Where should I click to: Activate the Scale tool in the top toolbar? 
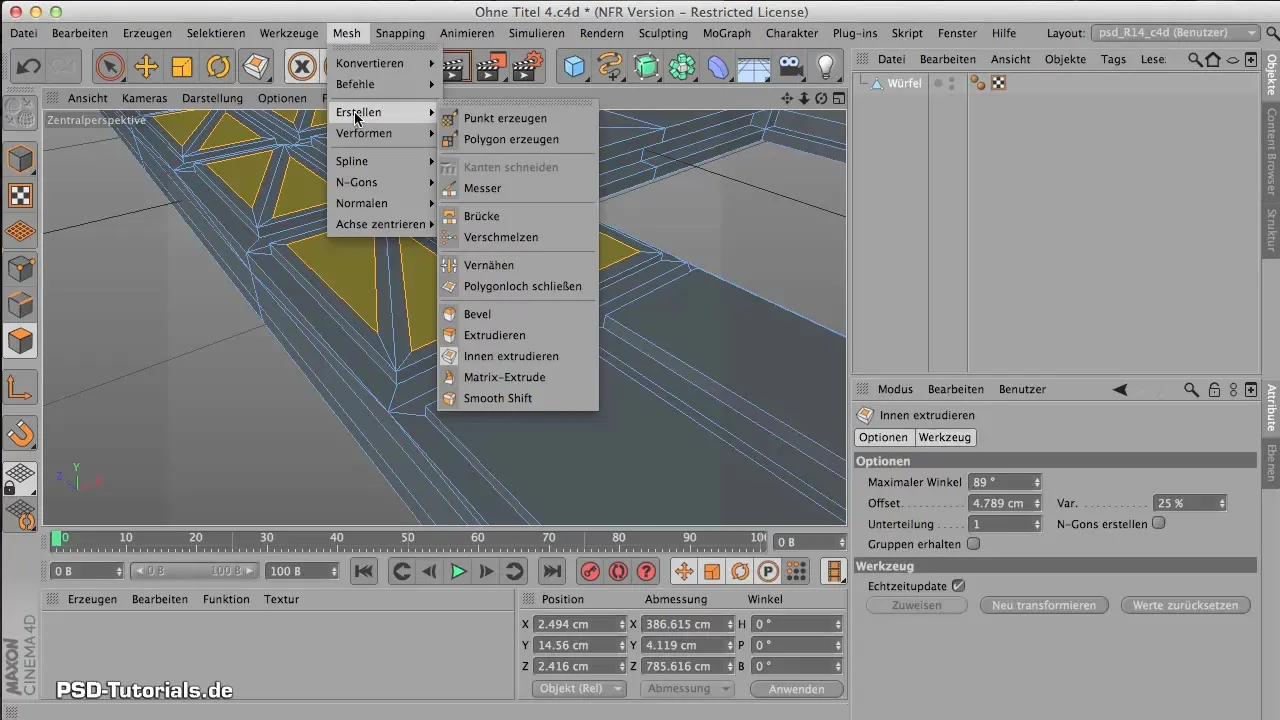[x=182, y=67]
